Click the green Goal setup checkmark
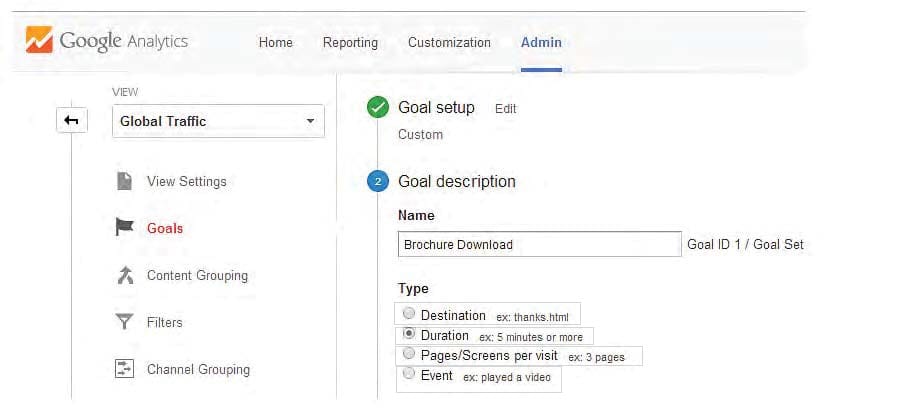 click(x=377, y=108)
